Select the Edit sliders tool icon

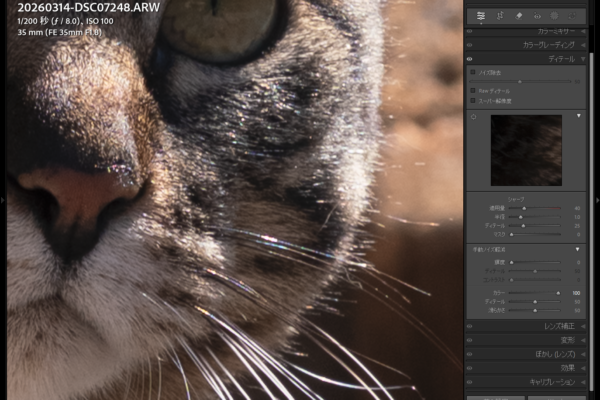coord(481,16)
